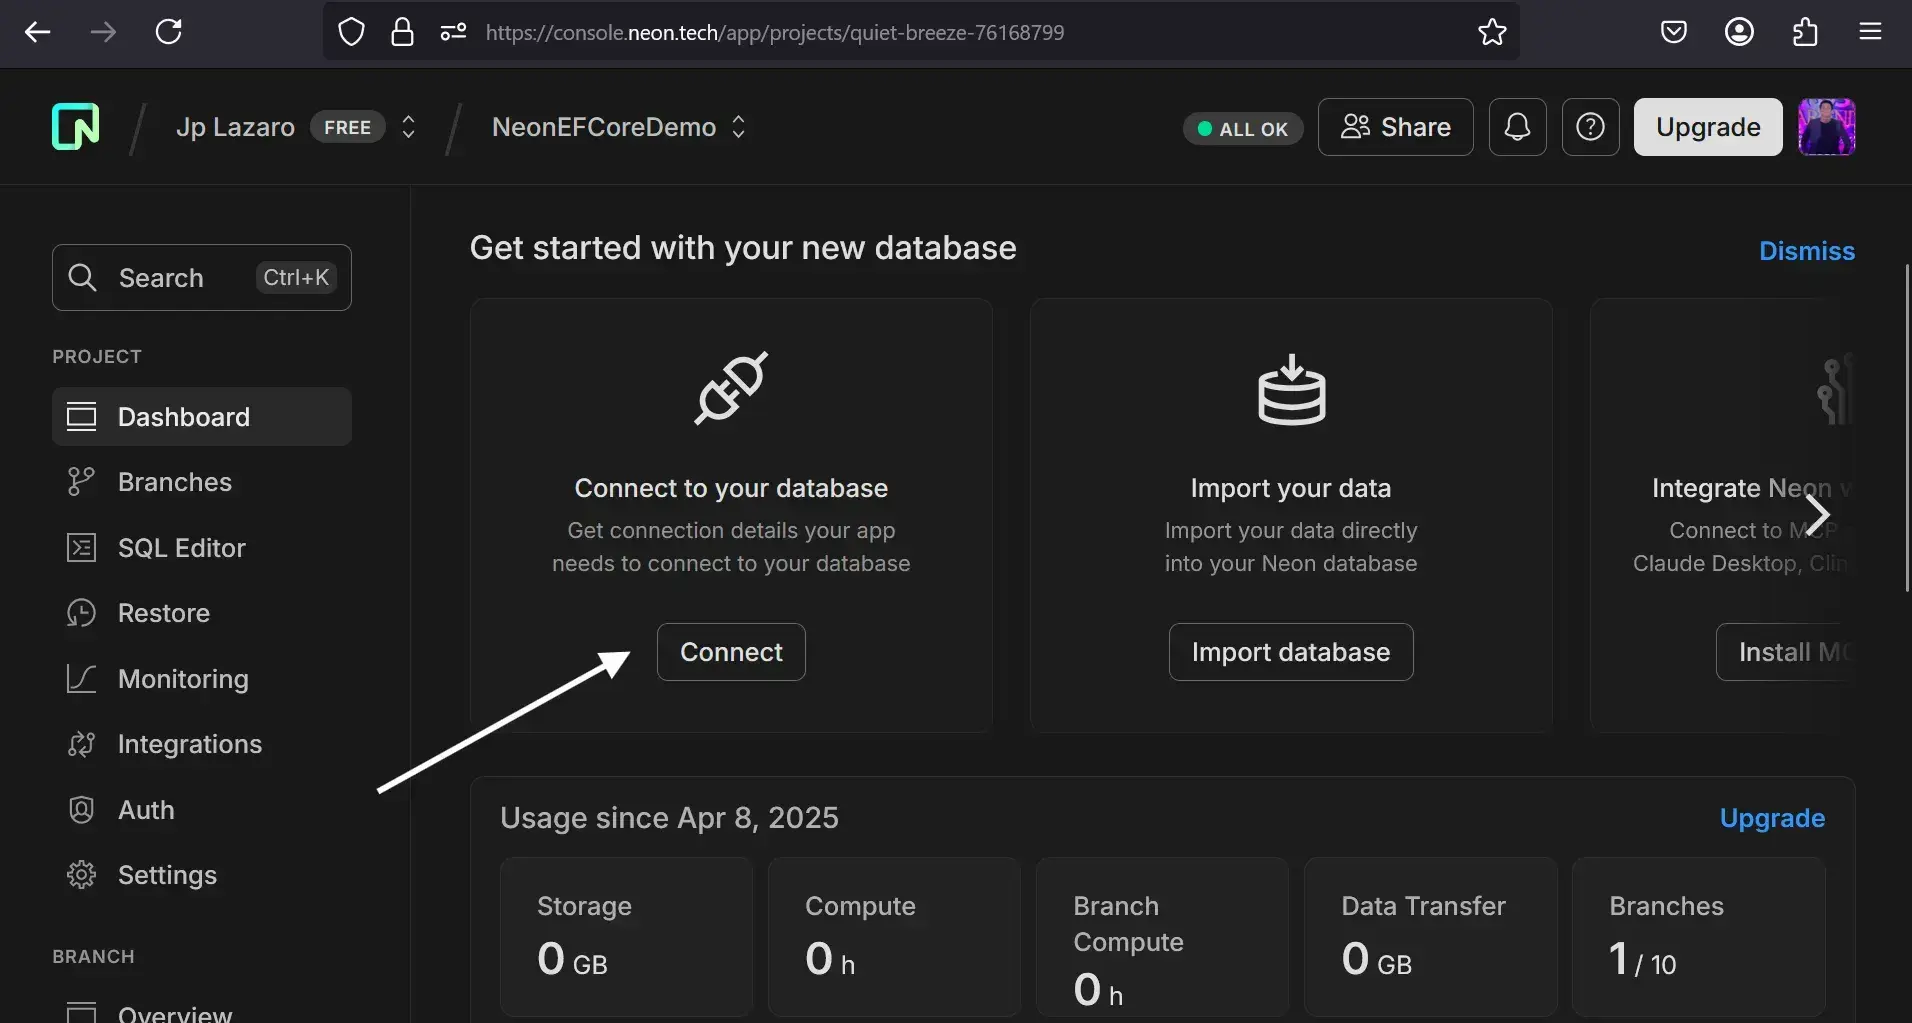Open Settings in the sidebar
The image size is (1912, 1023).
coord(202,875)
